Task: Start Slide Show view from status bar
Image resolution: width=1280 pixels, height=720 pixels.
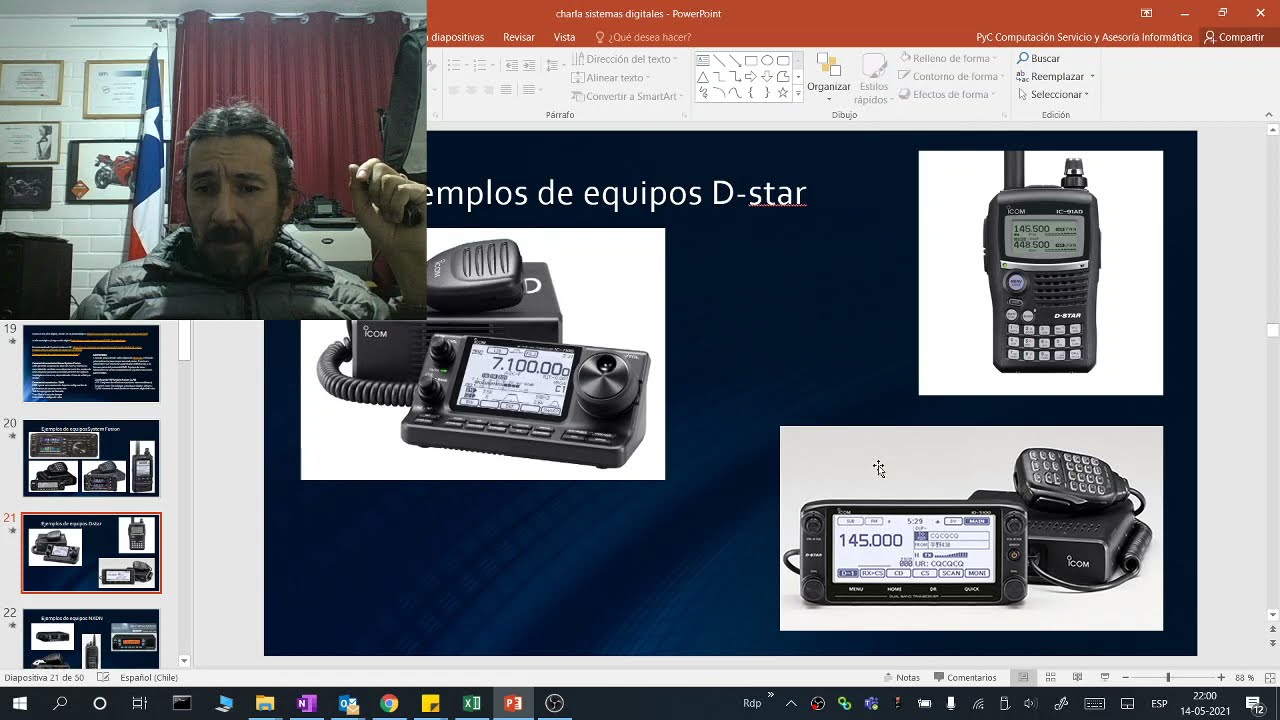Action: coord(1104,677)
